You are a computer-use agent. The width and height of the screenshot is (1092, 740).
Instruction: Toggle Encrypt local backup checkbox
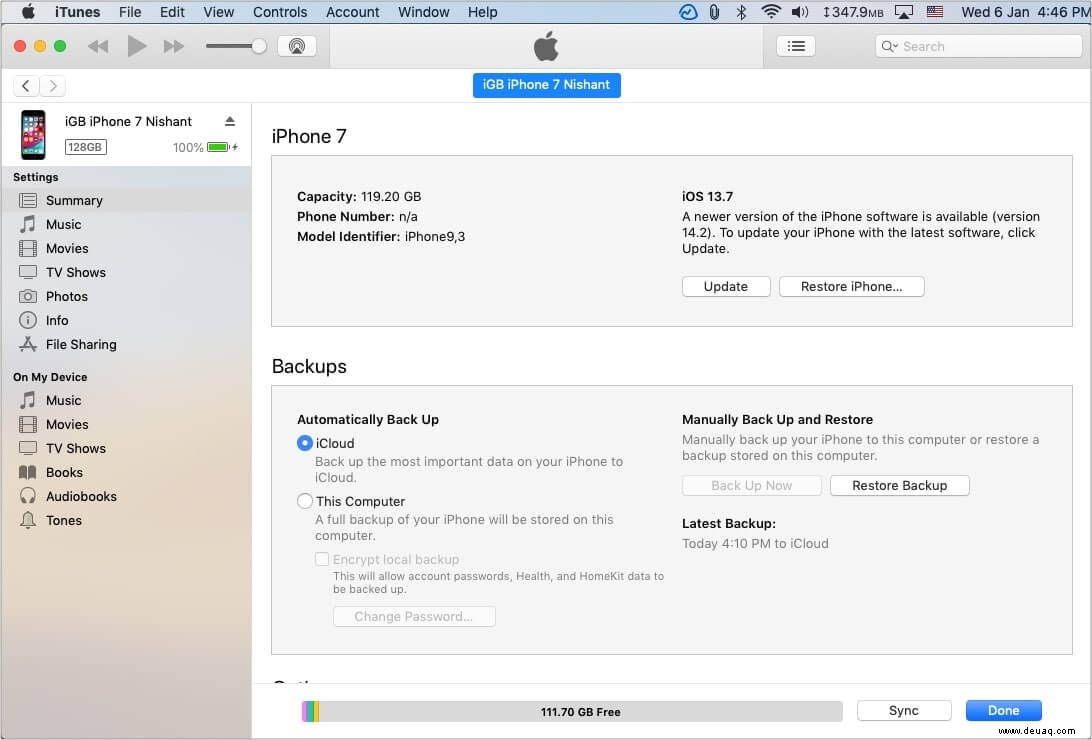(322, 559)
